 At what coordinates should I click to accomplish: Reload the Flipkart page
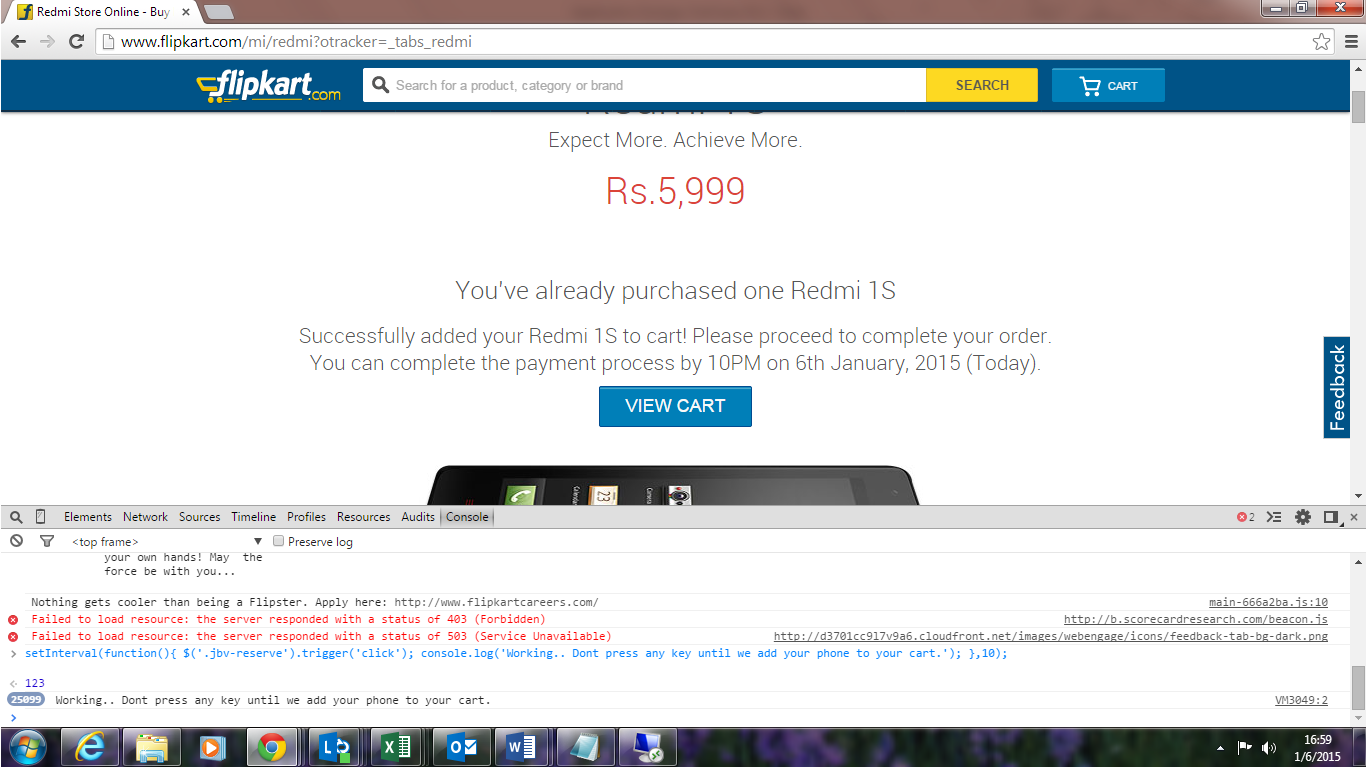point(76,42)
